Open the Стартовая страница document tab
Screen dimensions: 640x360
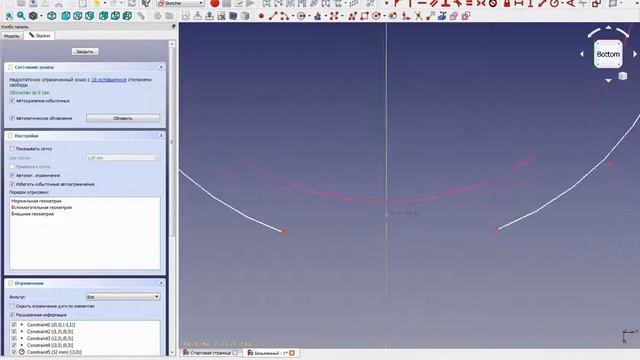point(211,353)
